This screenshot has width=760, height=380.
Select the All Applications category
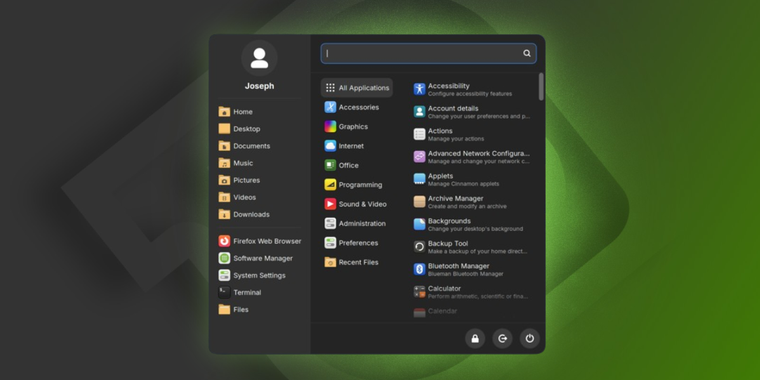point(357,88)
